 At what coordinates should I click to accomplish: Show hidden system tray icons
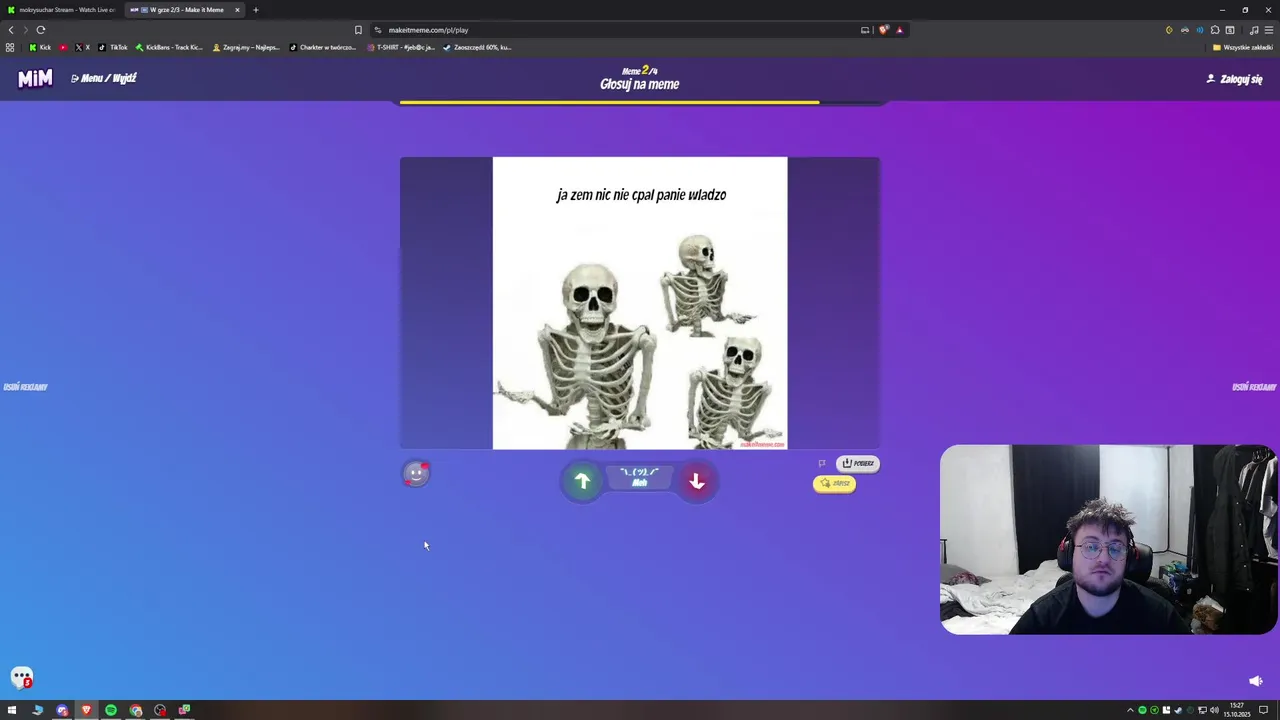pyautogui.click(x=1131, y=710)
